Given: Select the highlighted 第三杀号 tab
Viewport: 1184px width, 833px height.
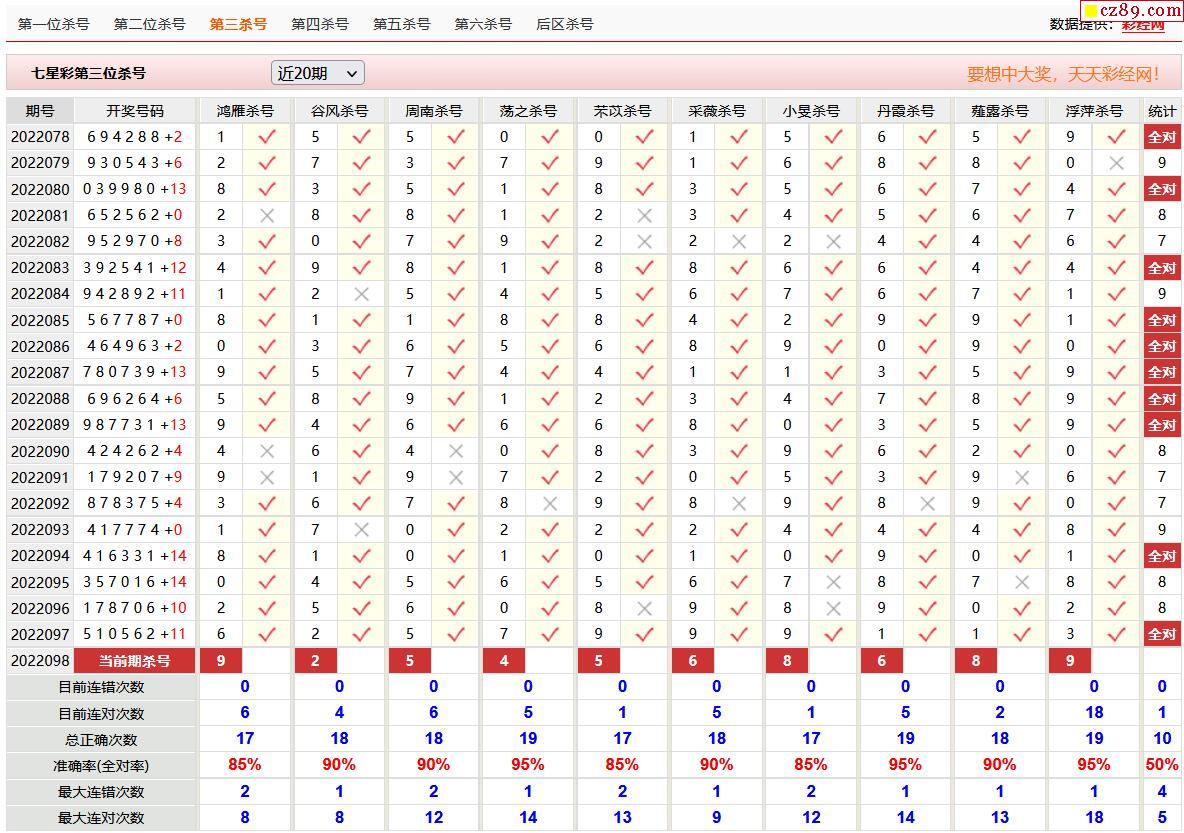Looking at the screenshot, I should (x=238, y=24).
